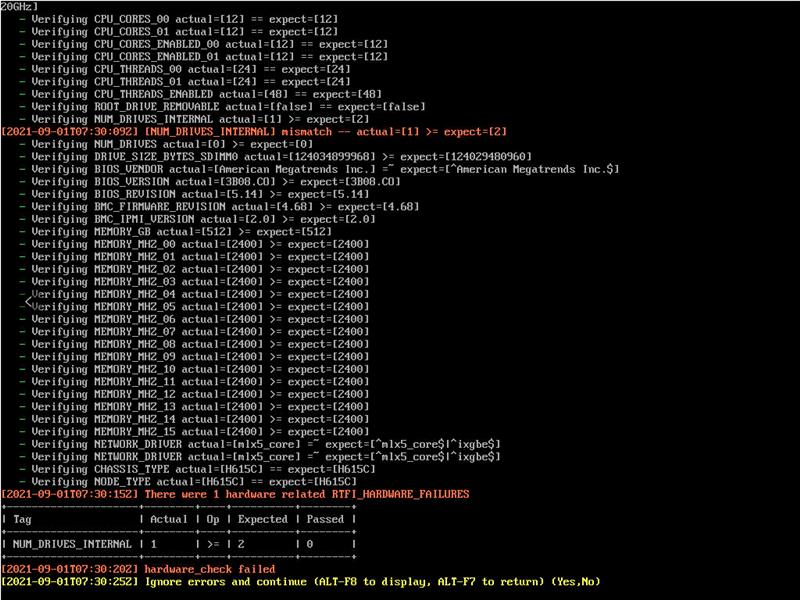Click the 'Expected' column header in table
This screenshot has height=600, width=800.
click(263, 519)
